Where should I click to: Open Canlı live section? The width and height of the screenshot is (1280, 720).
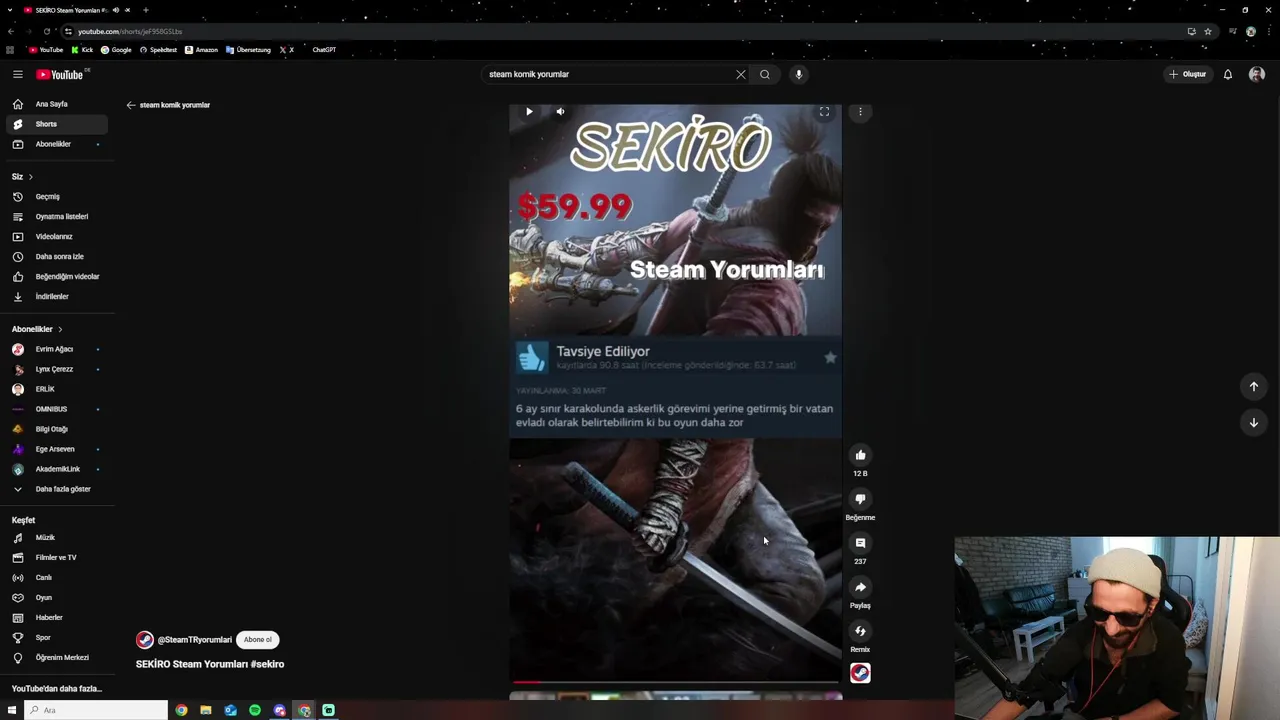[x=55, y=578]
